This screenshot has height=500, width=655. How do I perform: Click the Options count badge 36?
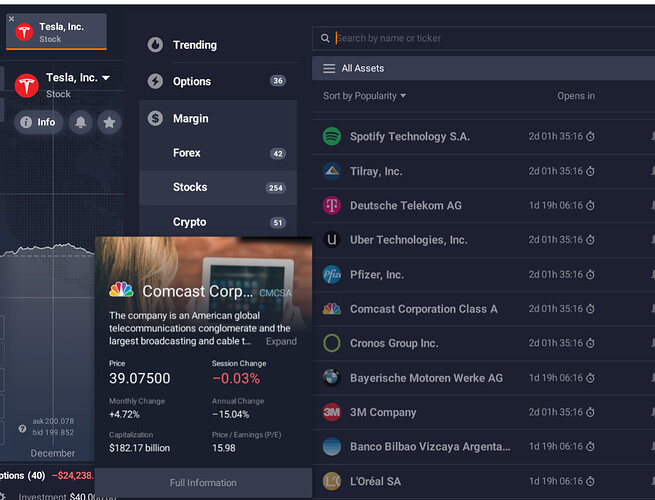coord(278,81)
